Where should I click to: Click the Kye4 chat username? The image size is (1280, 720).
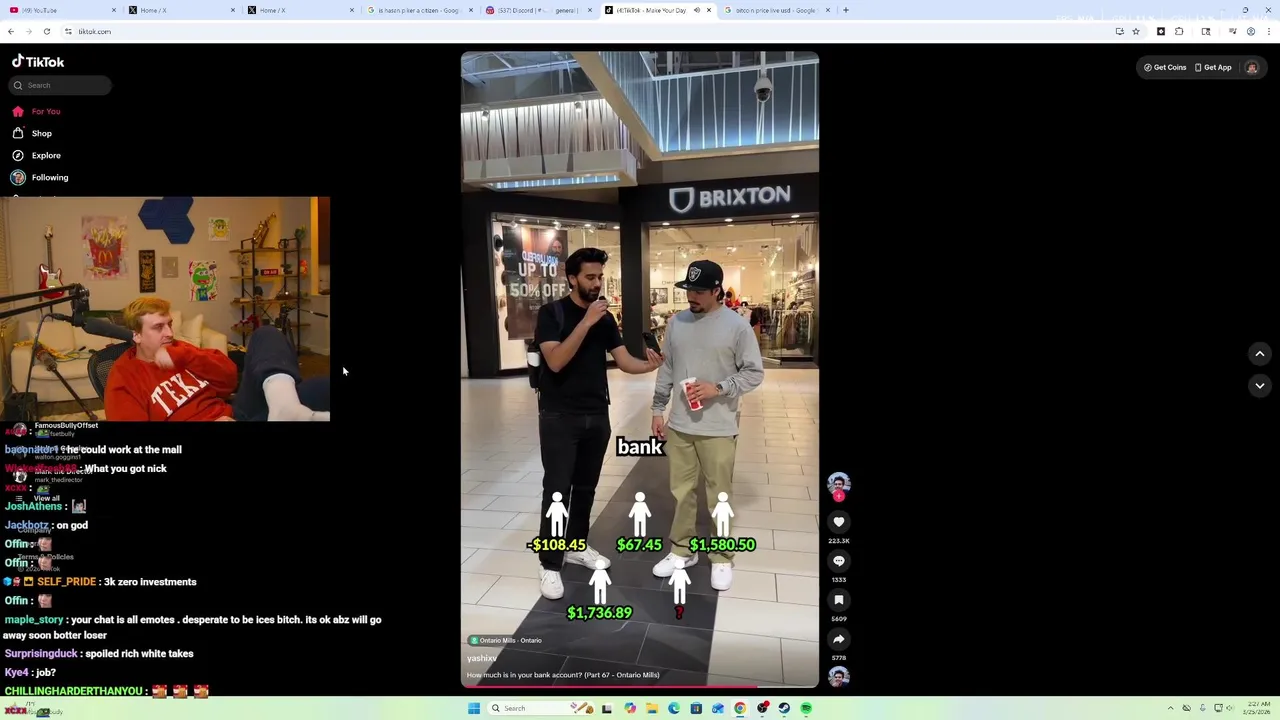click(x=16, y=673)
